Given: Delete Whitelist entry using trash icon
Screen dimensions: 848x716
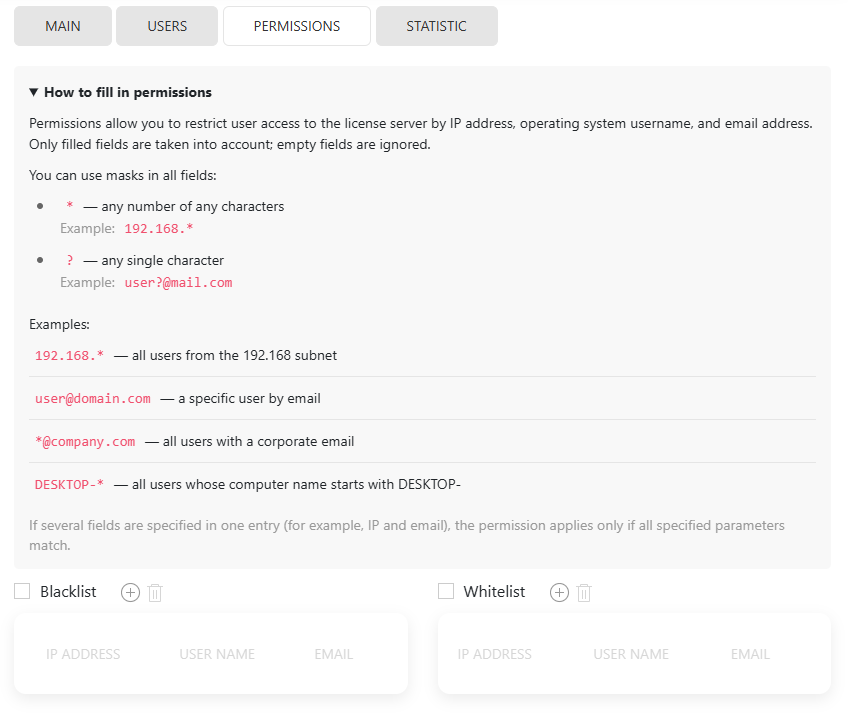Looking at the screenshot, I should click(584, 593).
